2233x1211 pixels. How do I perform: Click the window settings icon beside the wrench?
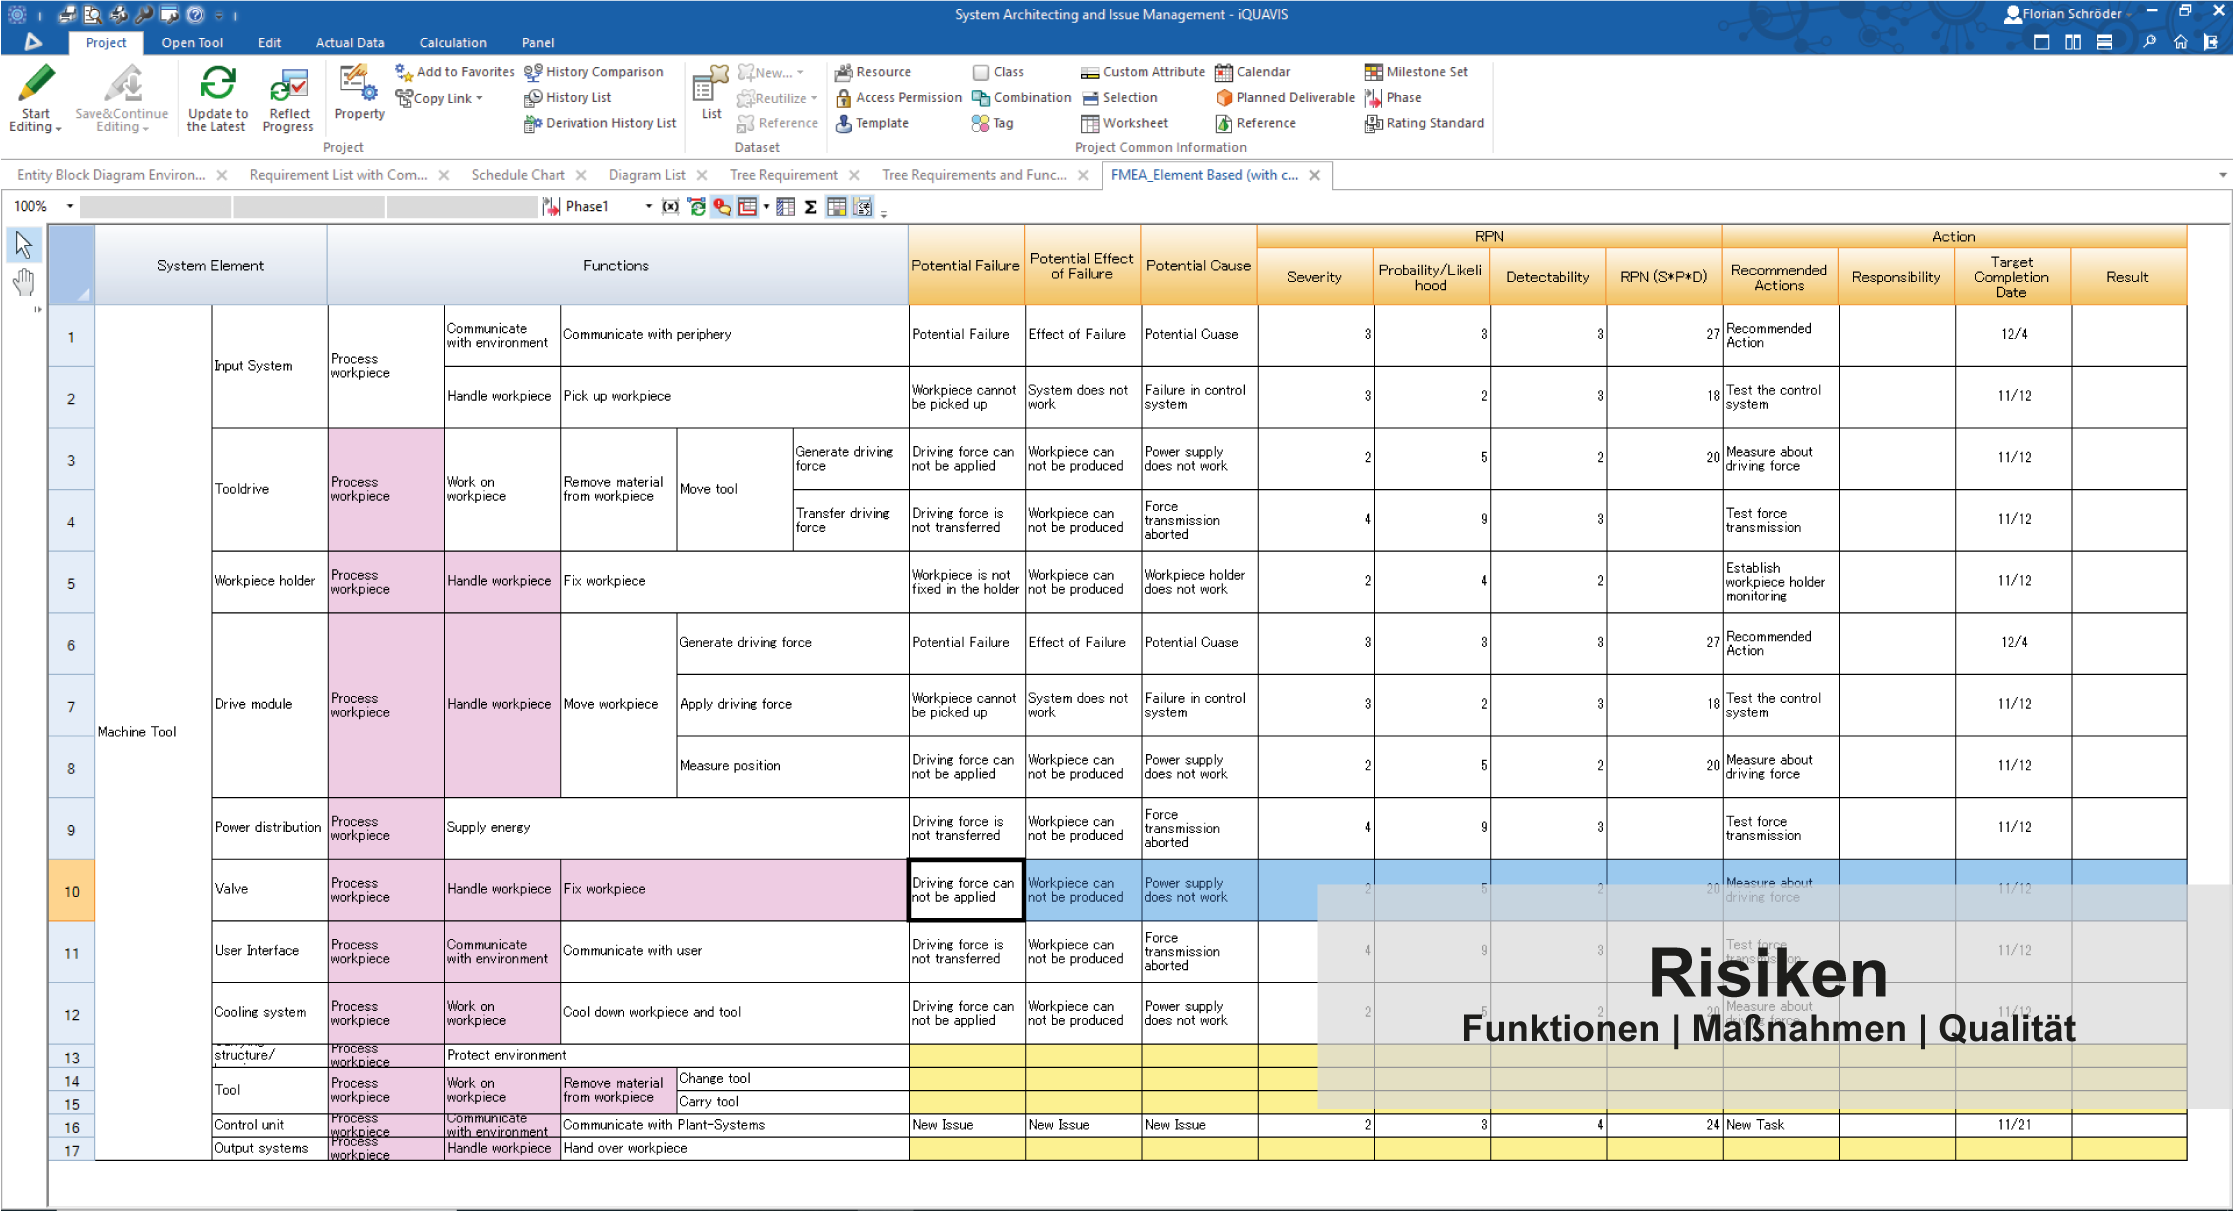point(170,14)
